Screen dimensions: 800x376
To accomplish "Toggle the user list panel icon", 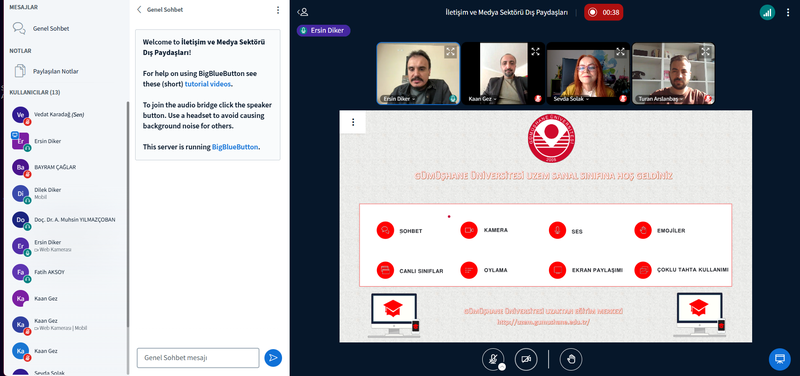I will pyautogui.click(x=303, y=12).
